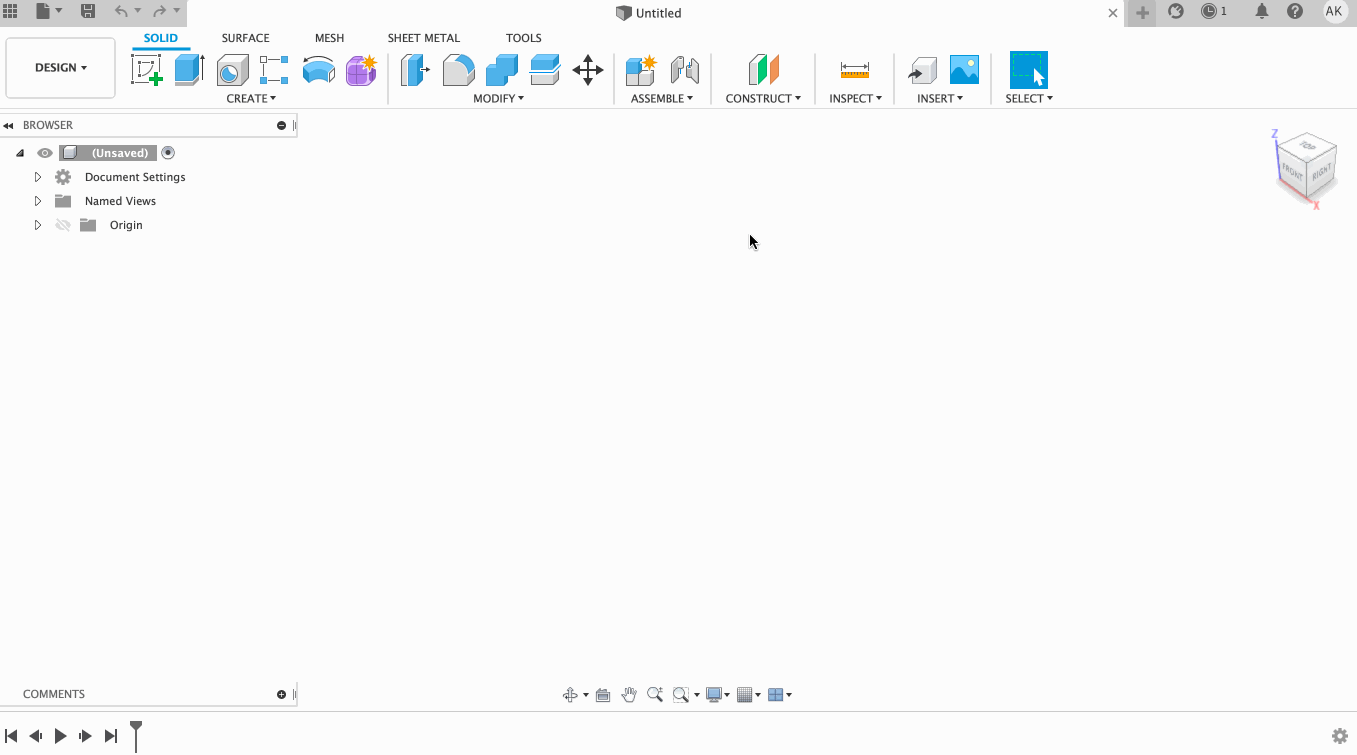This screenshot has width=1357, height=755.
Task: Open the Assemble dropdown menu
Action: click(x=662, y=98)
